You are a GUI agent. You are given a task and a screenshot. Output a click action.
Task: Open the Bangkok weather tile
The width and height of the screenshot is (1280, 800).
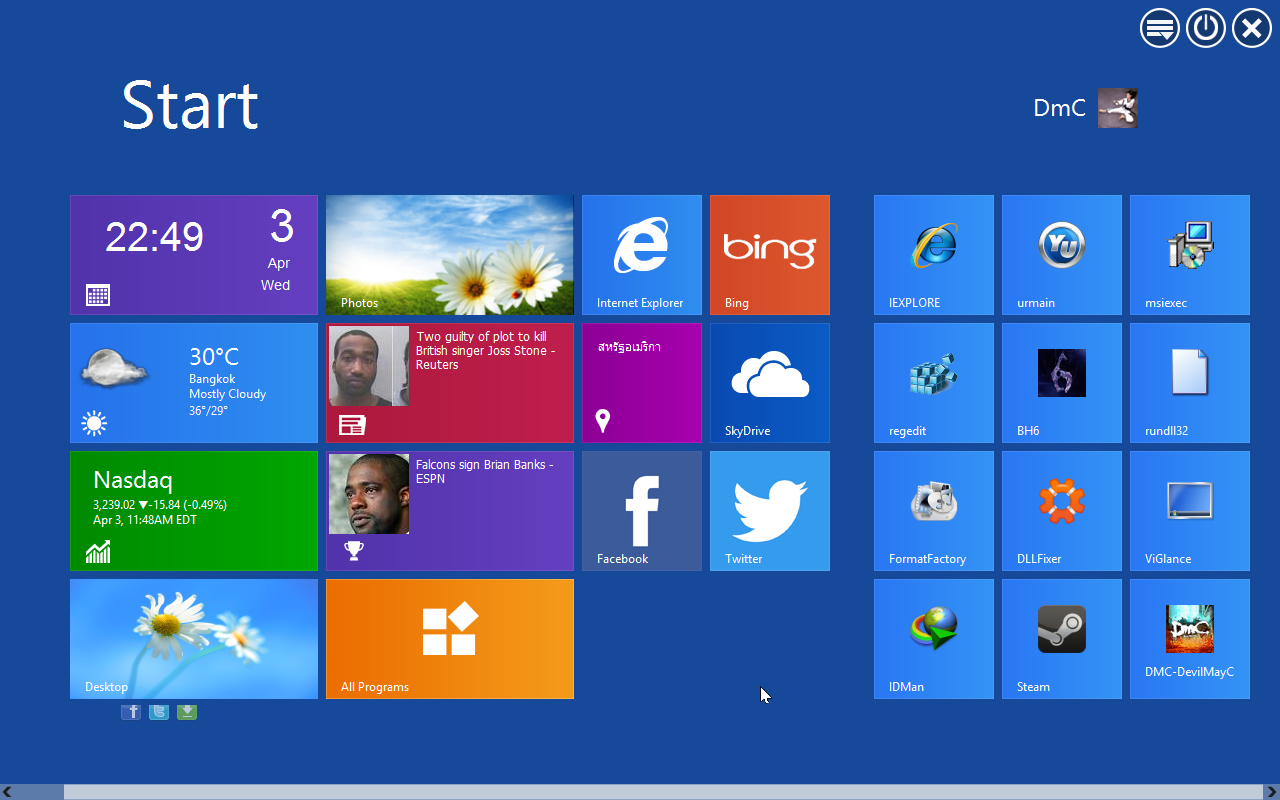[x=194, y=383]
